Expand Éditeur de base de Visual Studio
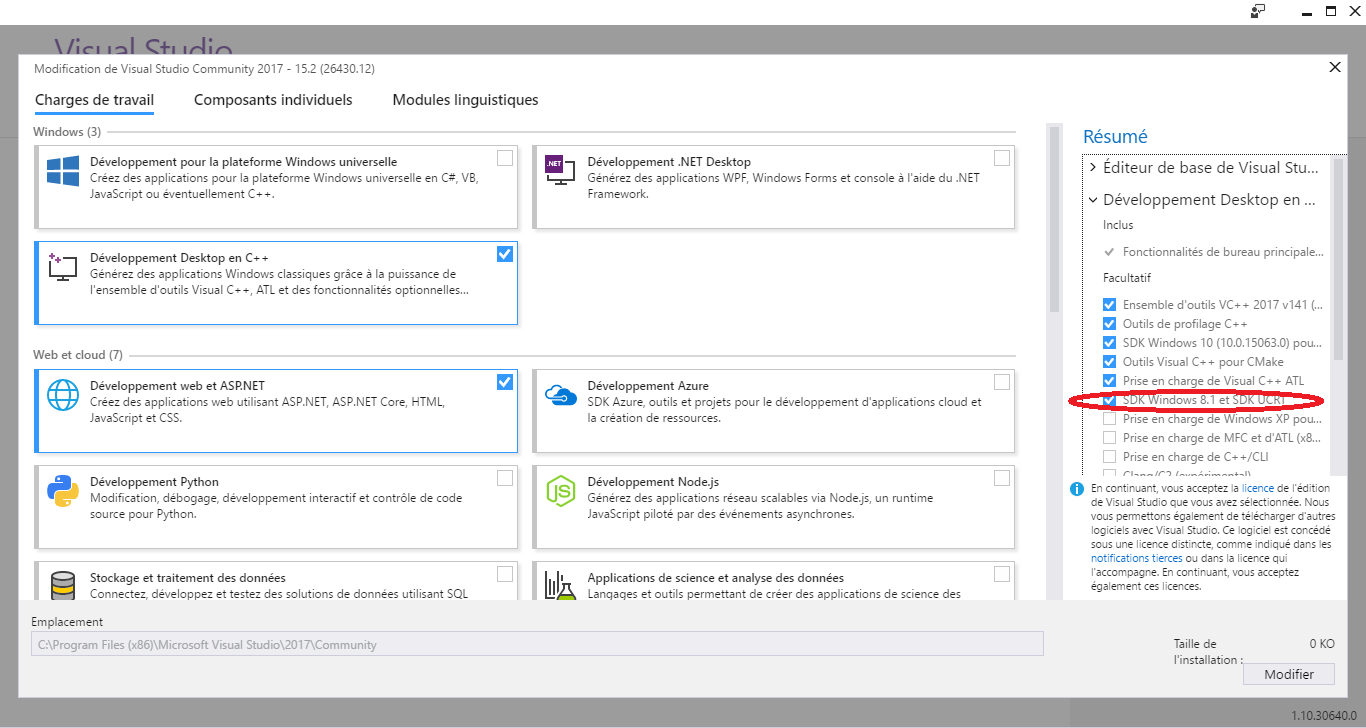The width and height of the screenshot is (1366, 728). [x=1093, y=168]
